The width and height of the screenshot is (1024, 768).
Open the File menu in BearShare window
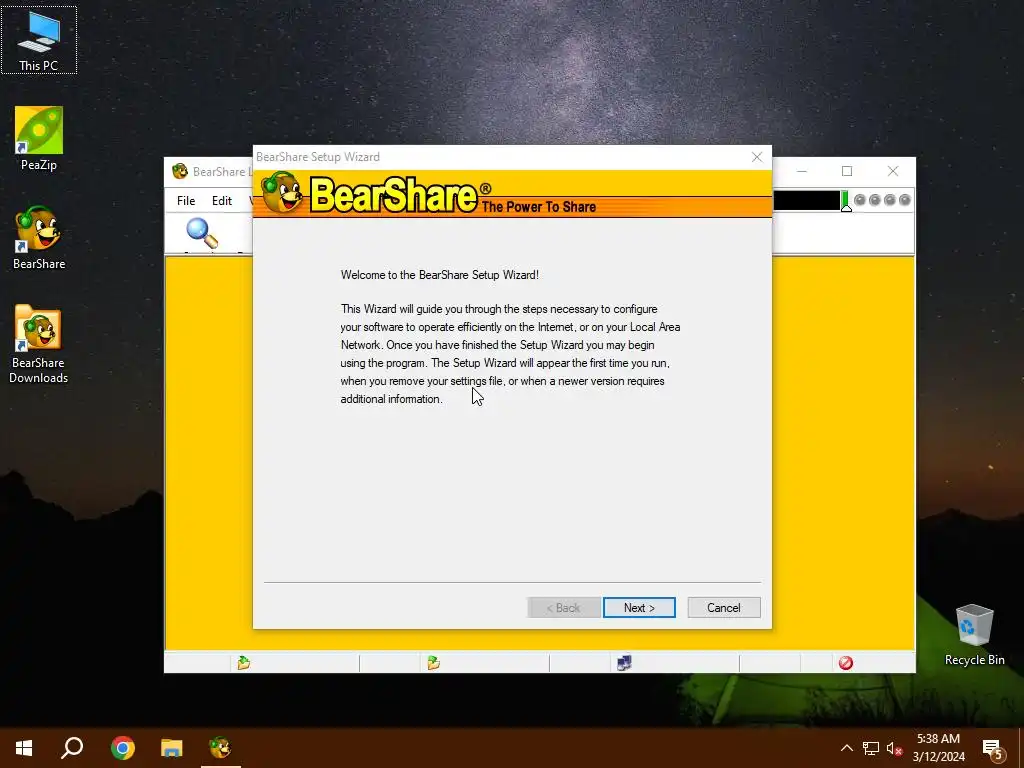(186, 200)
